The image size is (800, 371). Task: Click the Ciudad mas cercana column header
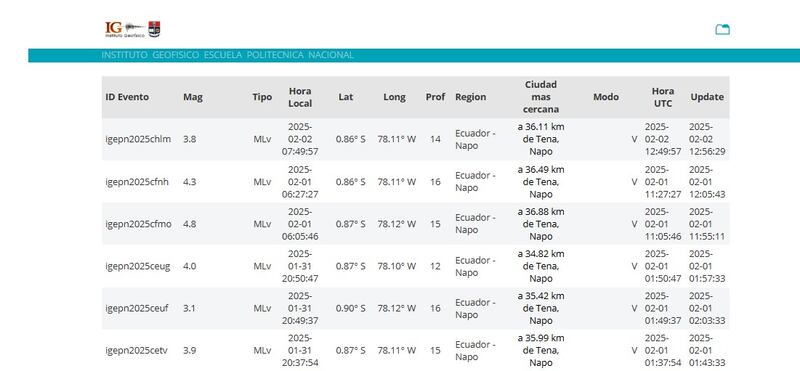click(541, 97)
